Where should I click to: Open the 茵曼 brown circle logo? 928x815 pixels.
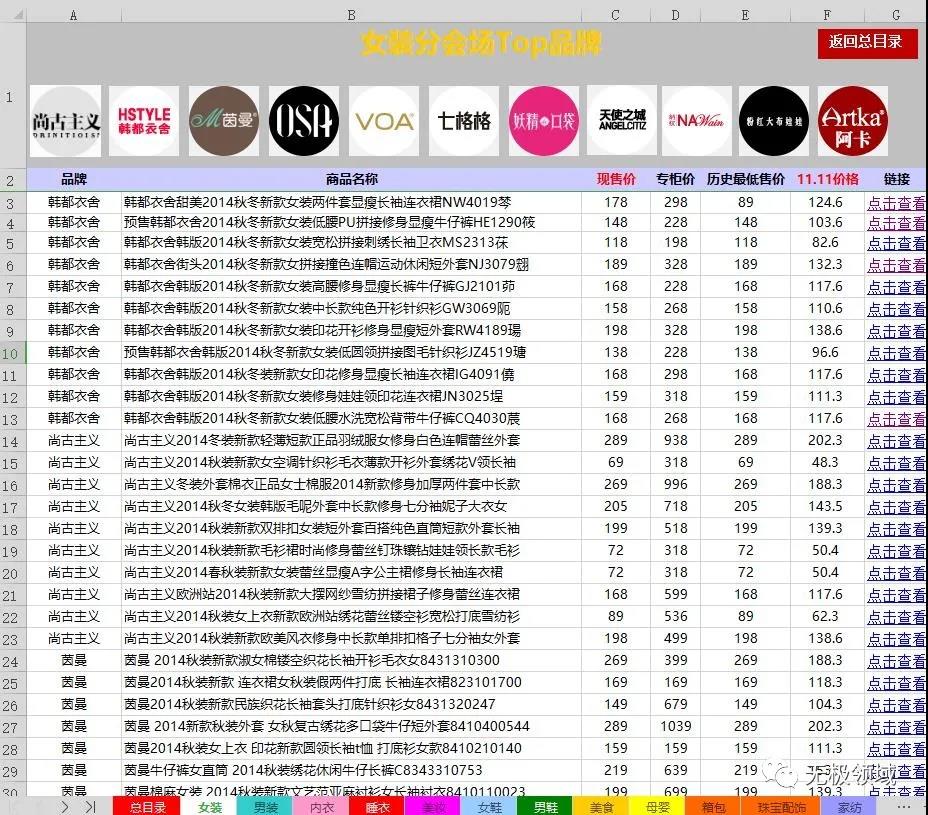coord(224,121)
